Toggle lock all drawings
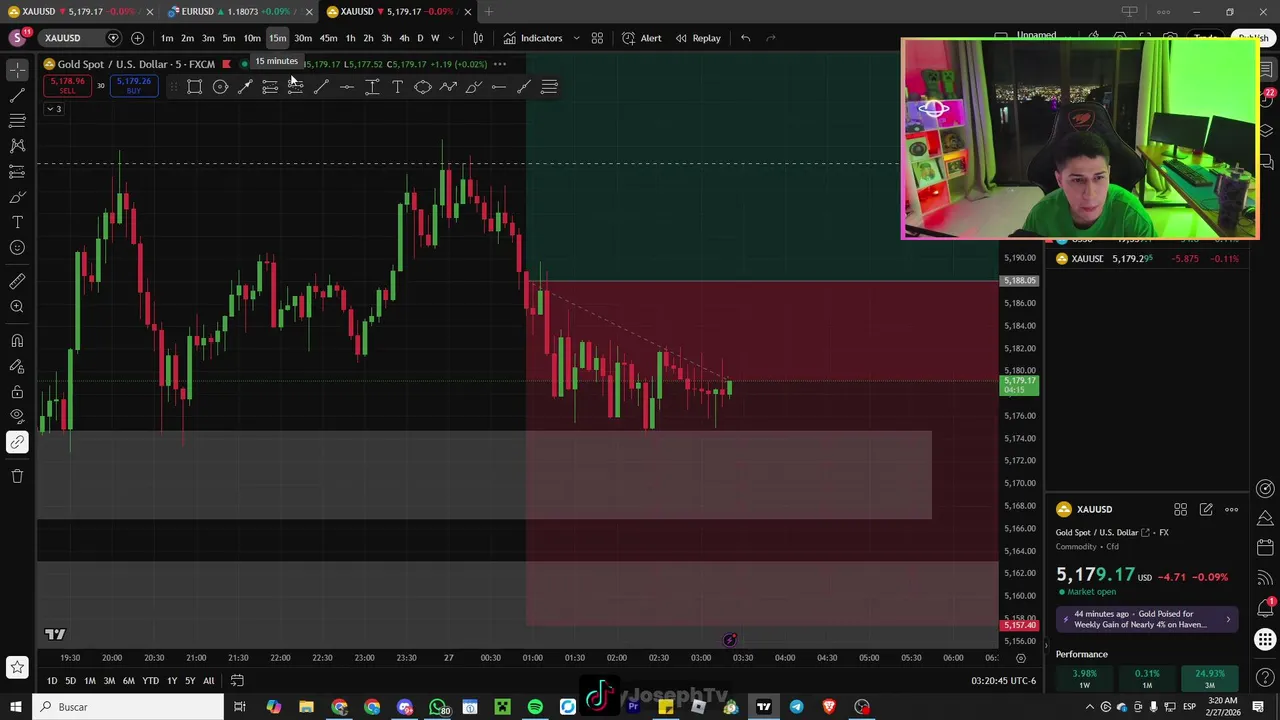Viewport: 1280px width, 720px height. [17, 392]
